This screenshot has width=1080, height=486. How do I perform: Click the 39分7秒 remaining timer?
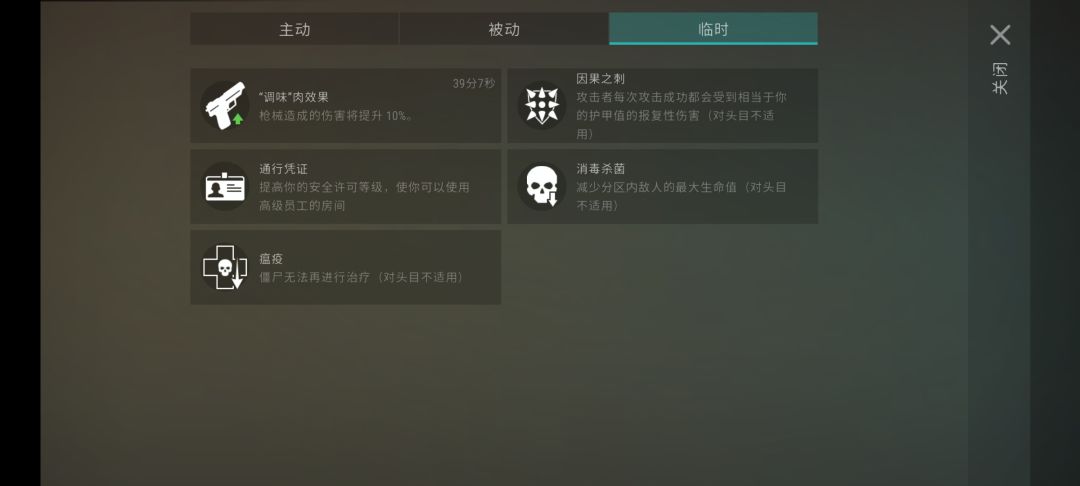pos(474,83)
